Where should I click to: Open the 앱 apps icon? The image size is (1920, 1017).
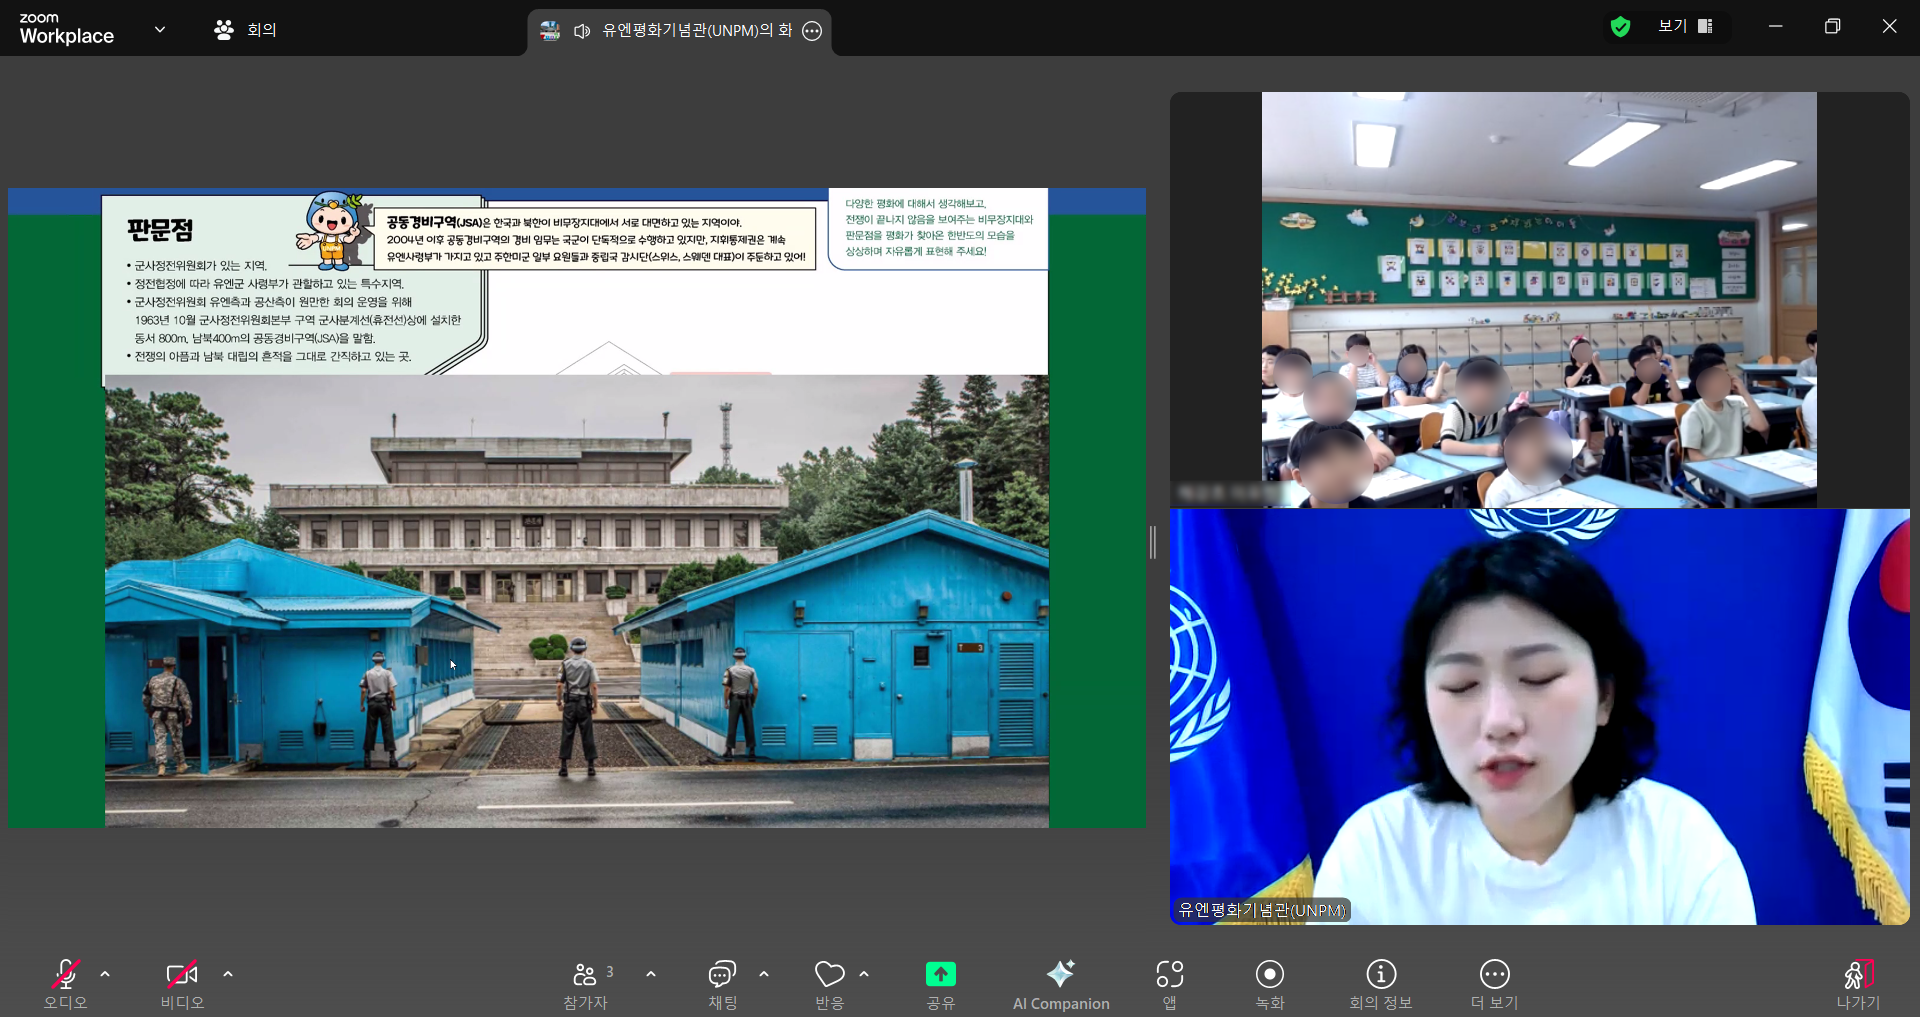[1169, 975]
